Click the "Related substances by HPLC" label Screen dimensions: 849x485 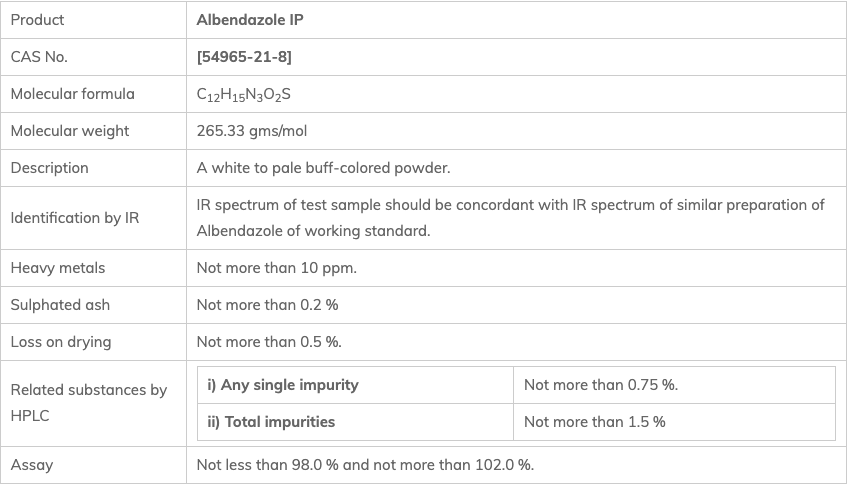(88, 402)
